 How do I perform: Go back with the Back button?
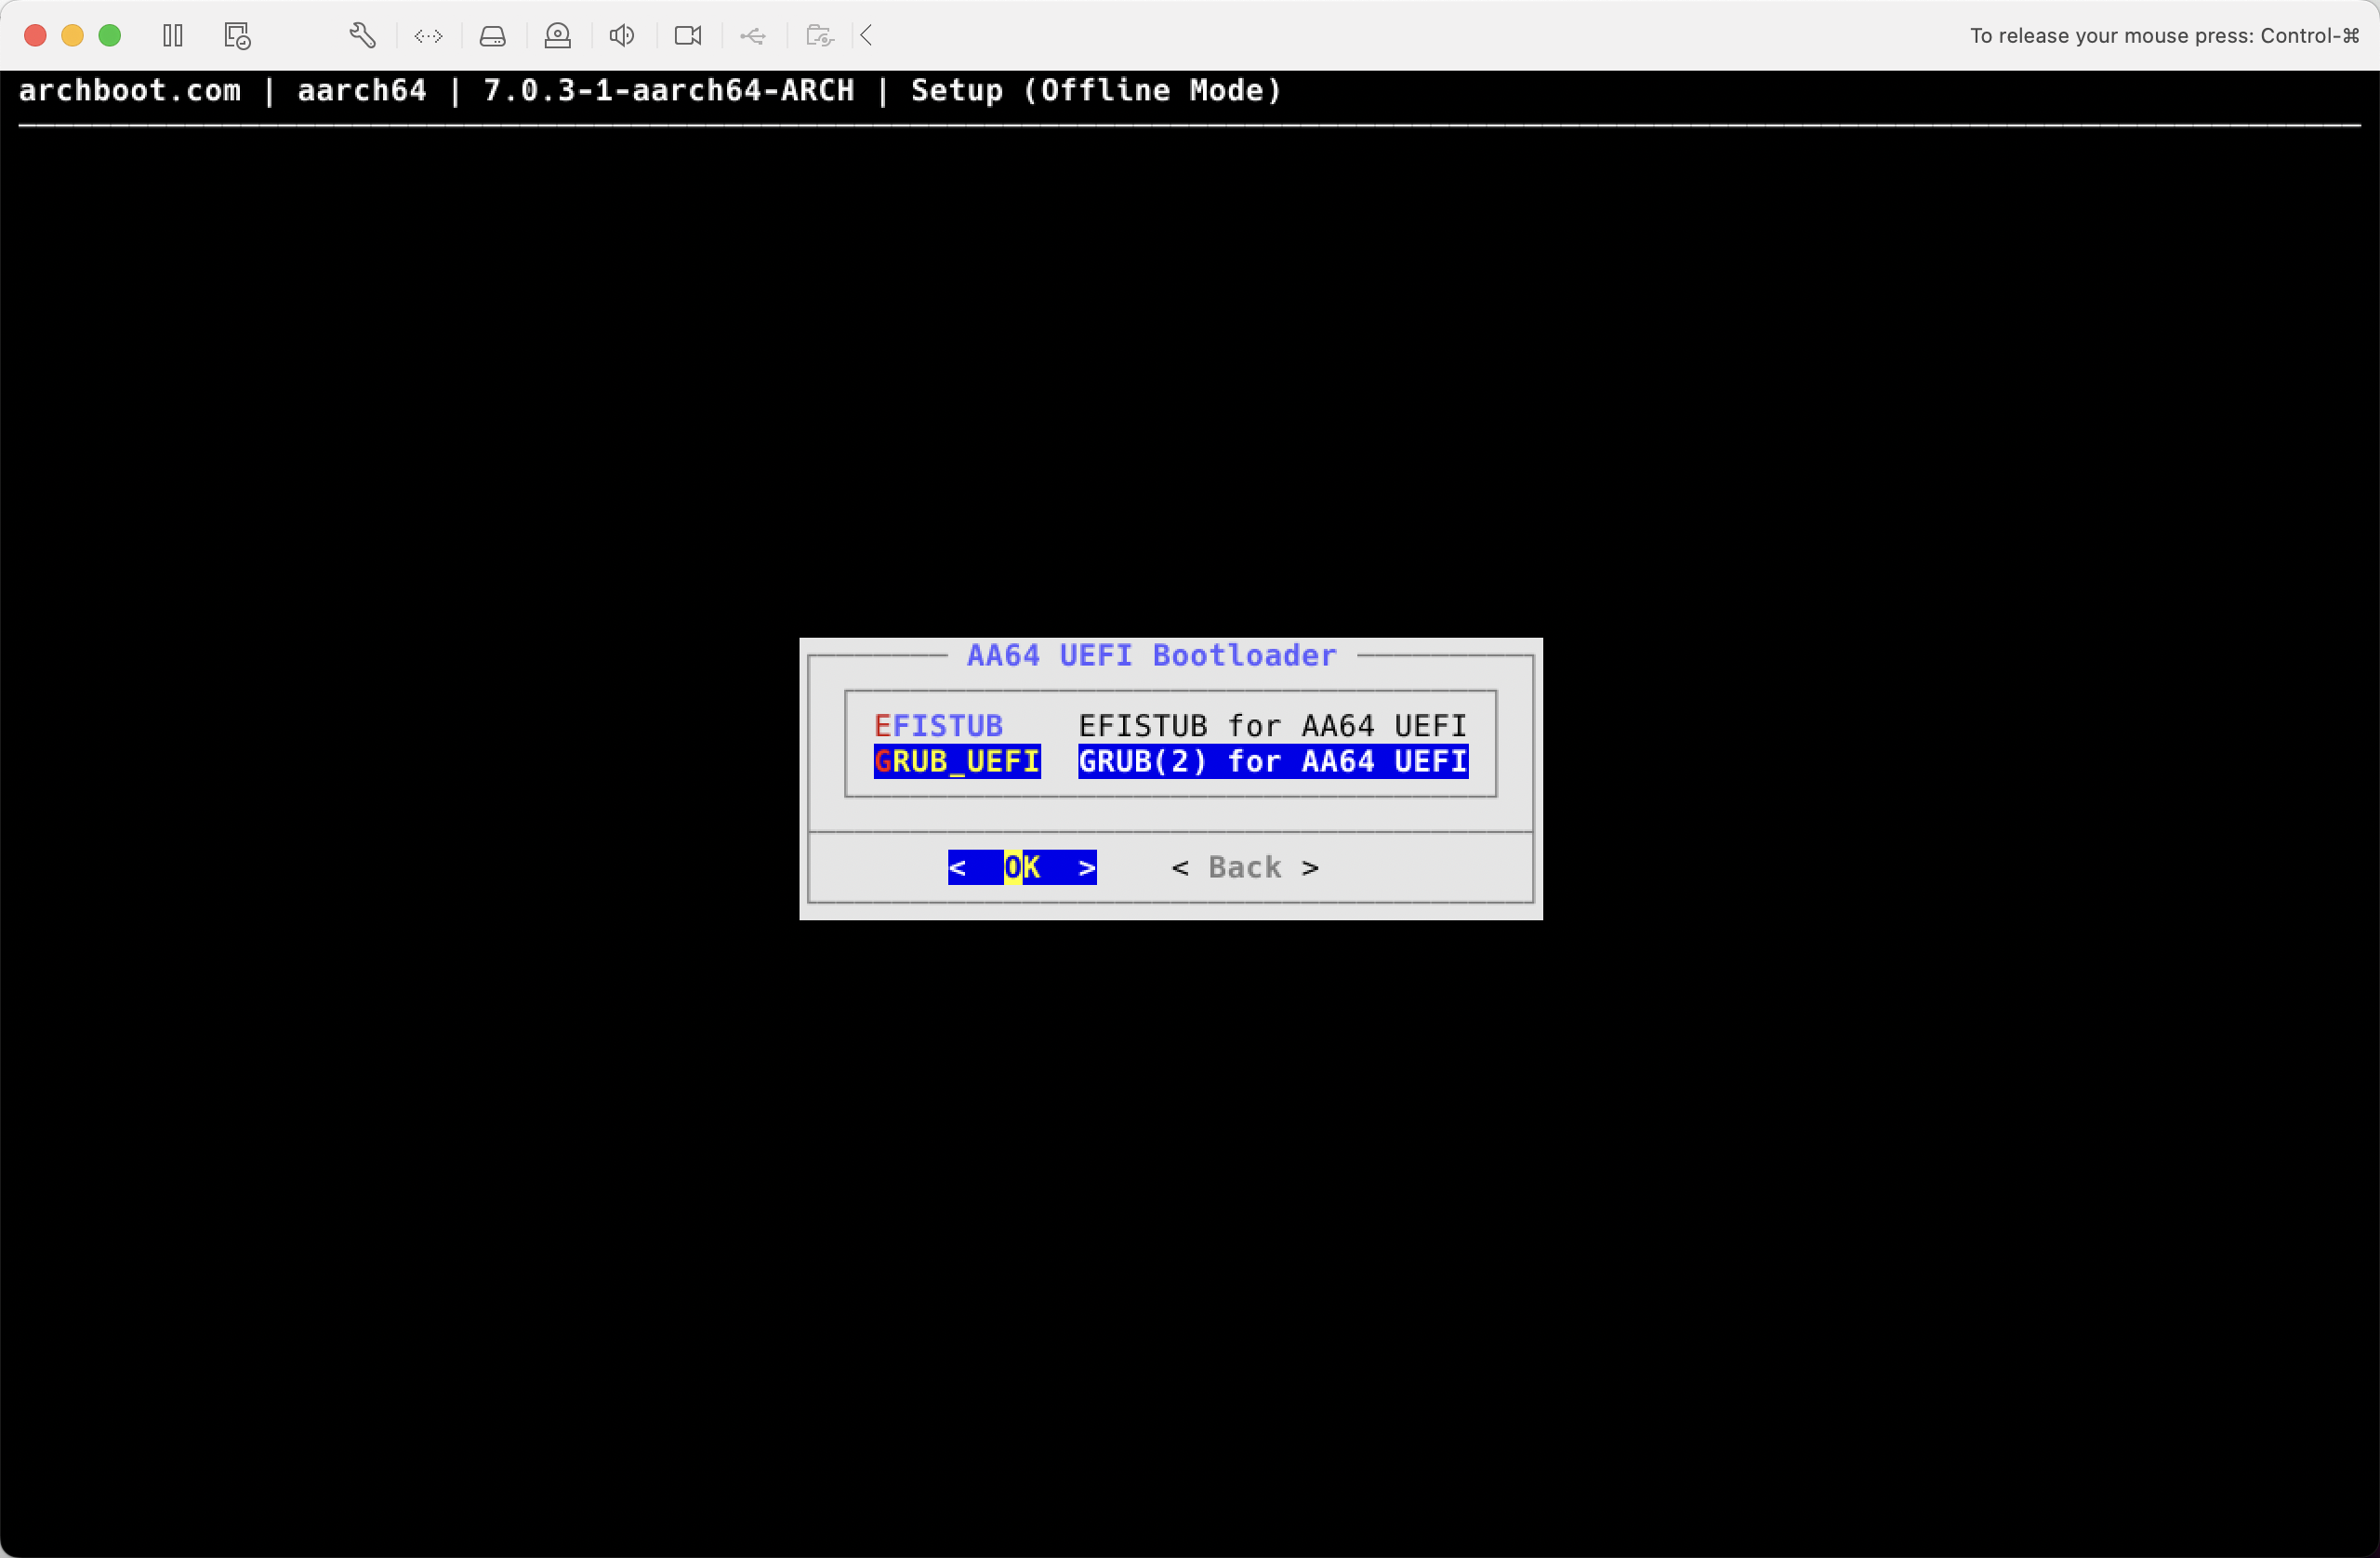coord(1245,867)
